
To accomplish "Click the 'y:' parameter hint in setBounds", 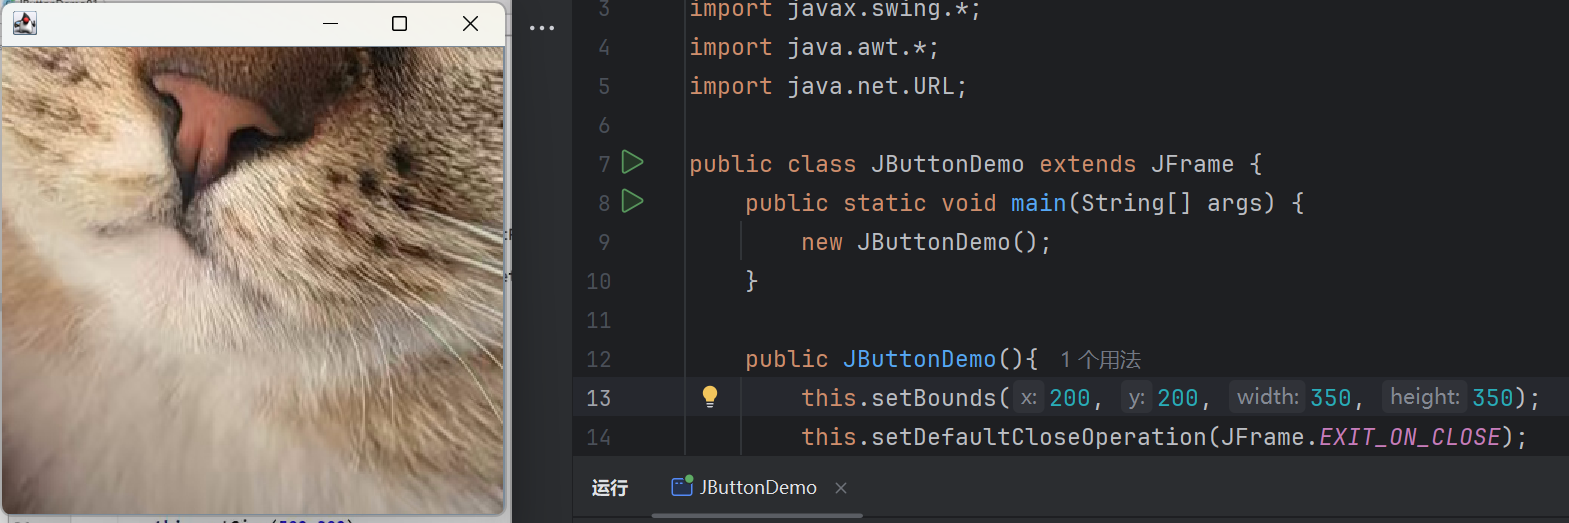I will (1137, 397).
